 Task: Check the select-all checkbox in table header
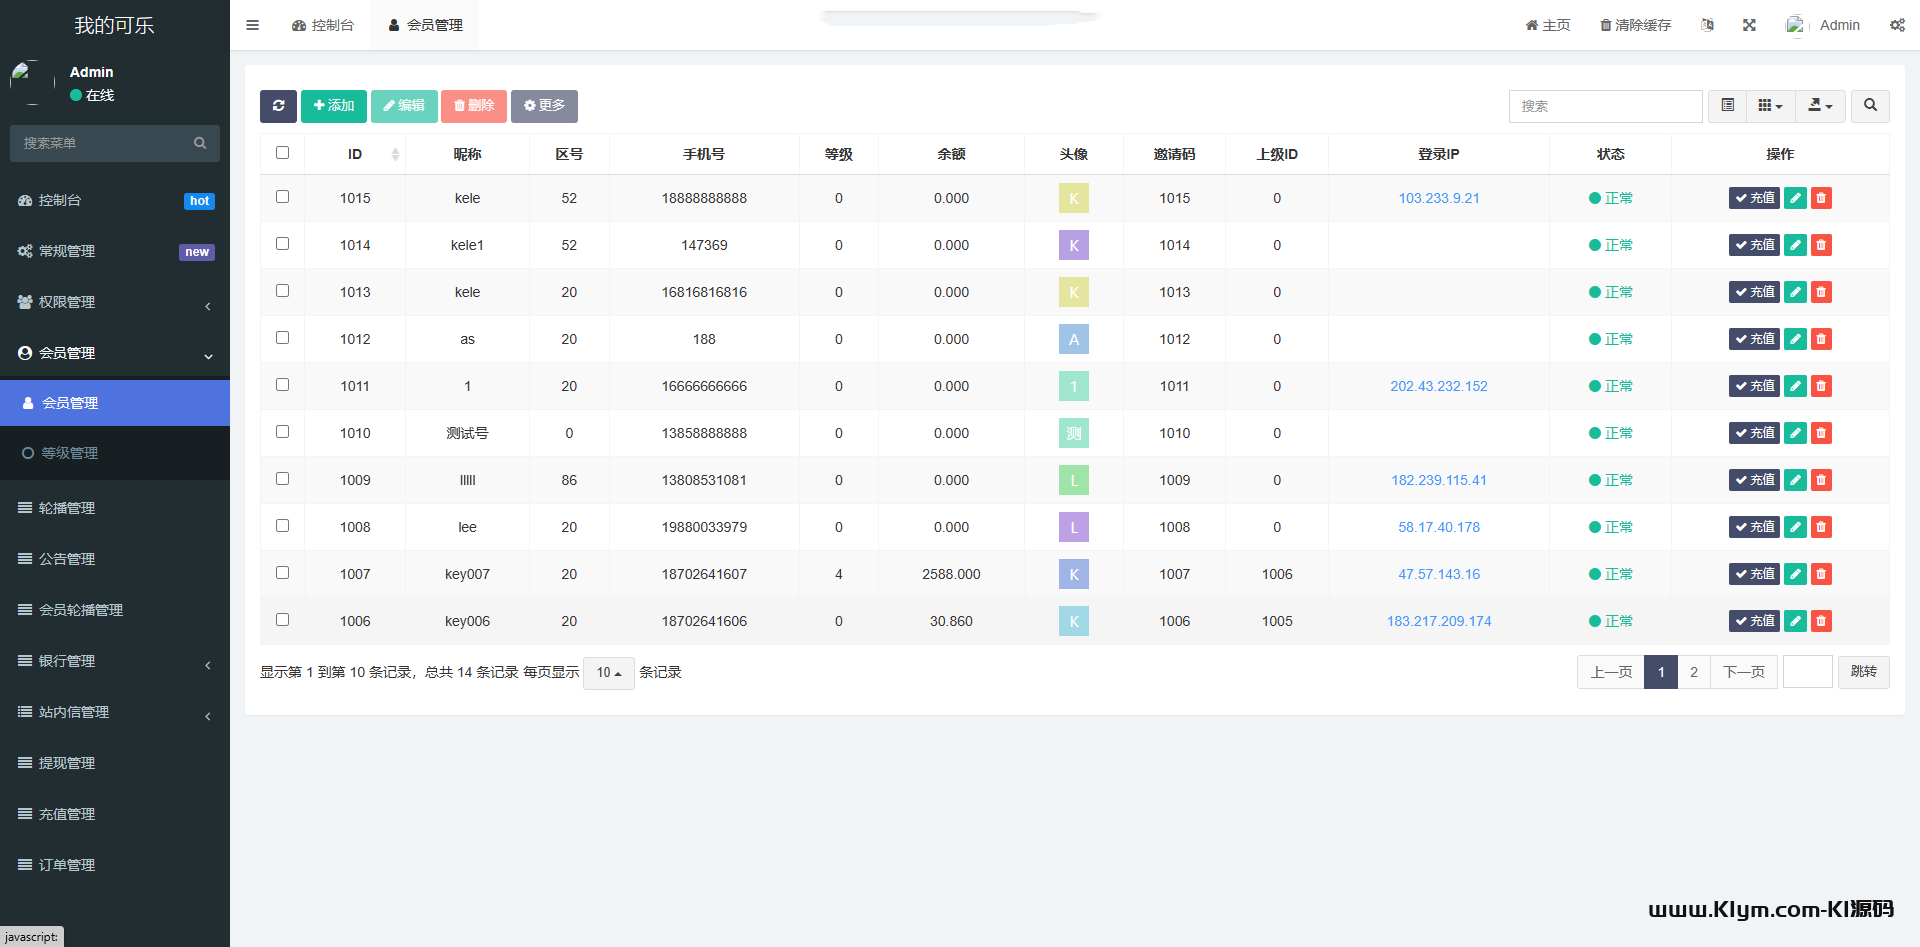click(x=282, y=153)
